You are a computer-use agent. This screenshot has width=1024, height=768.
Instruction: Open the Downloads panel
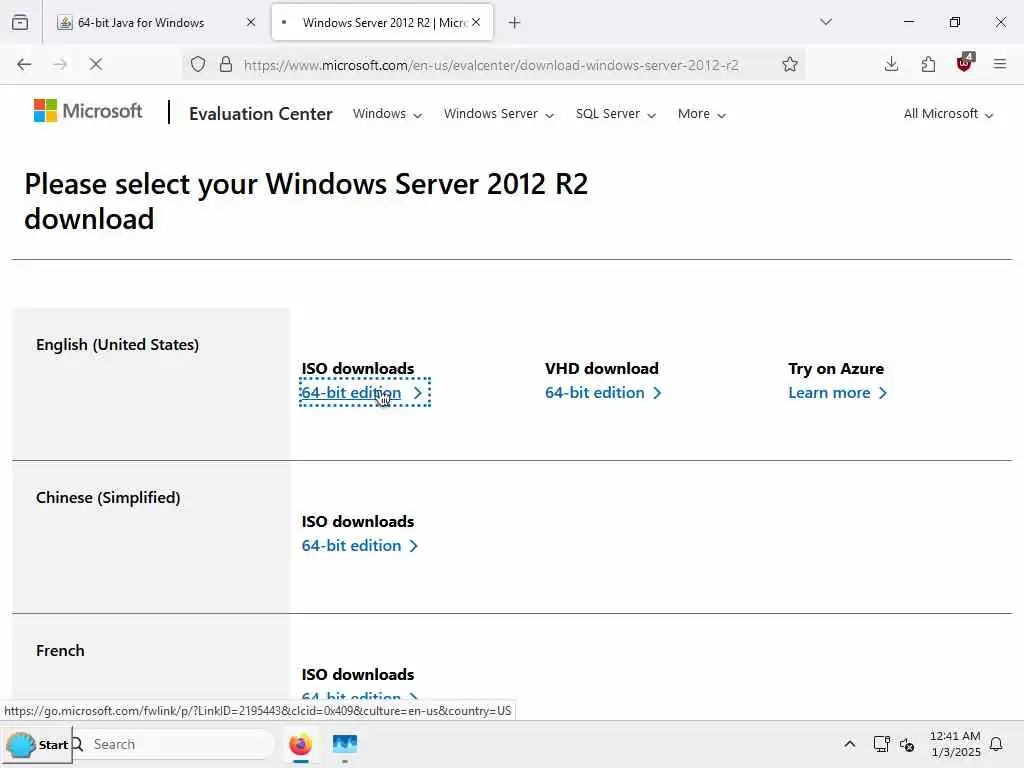pos(891,64)
